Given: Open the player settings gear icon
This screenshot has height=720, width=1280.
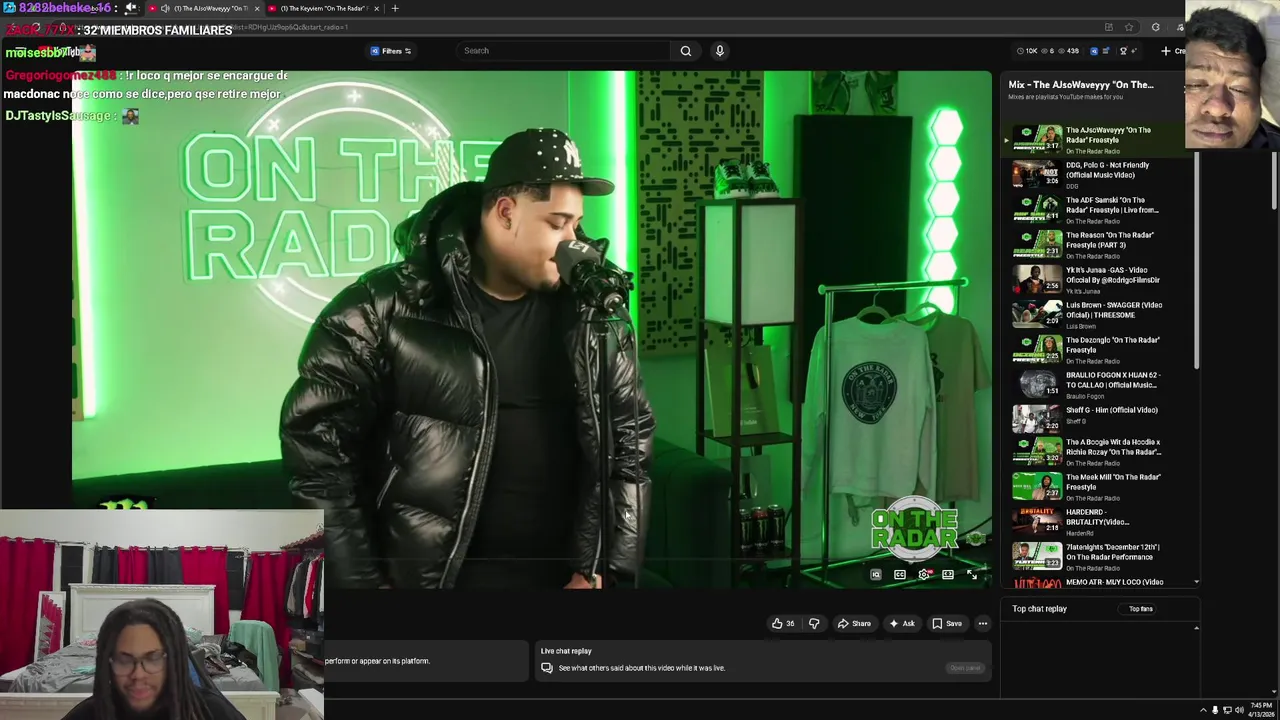Looking at the screenshot, I should [924, 575].
